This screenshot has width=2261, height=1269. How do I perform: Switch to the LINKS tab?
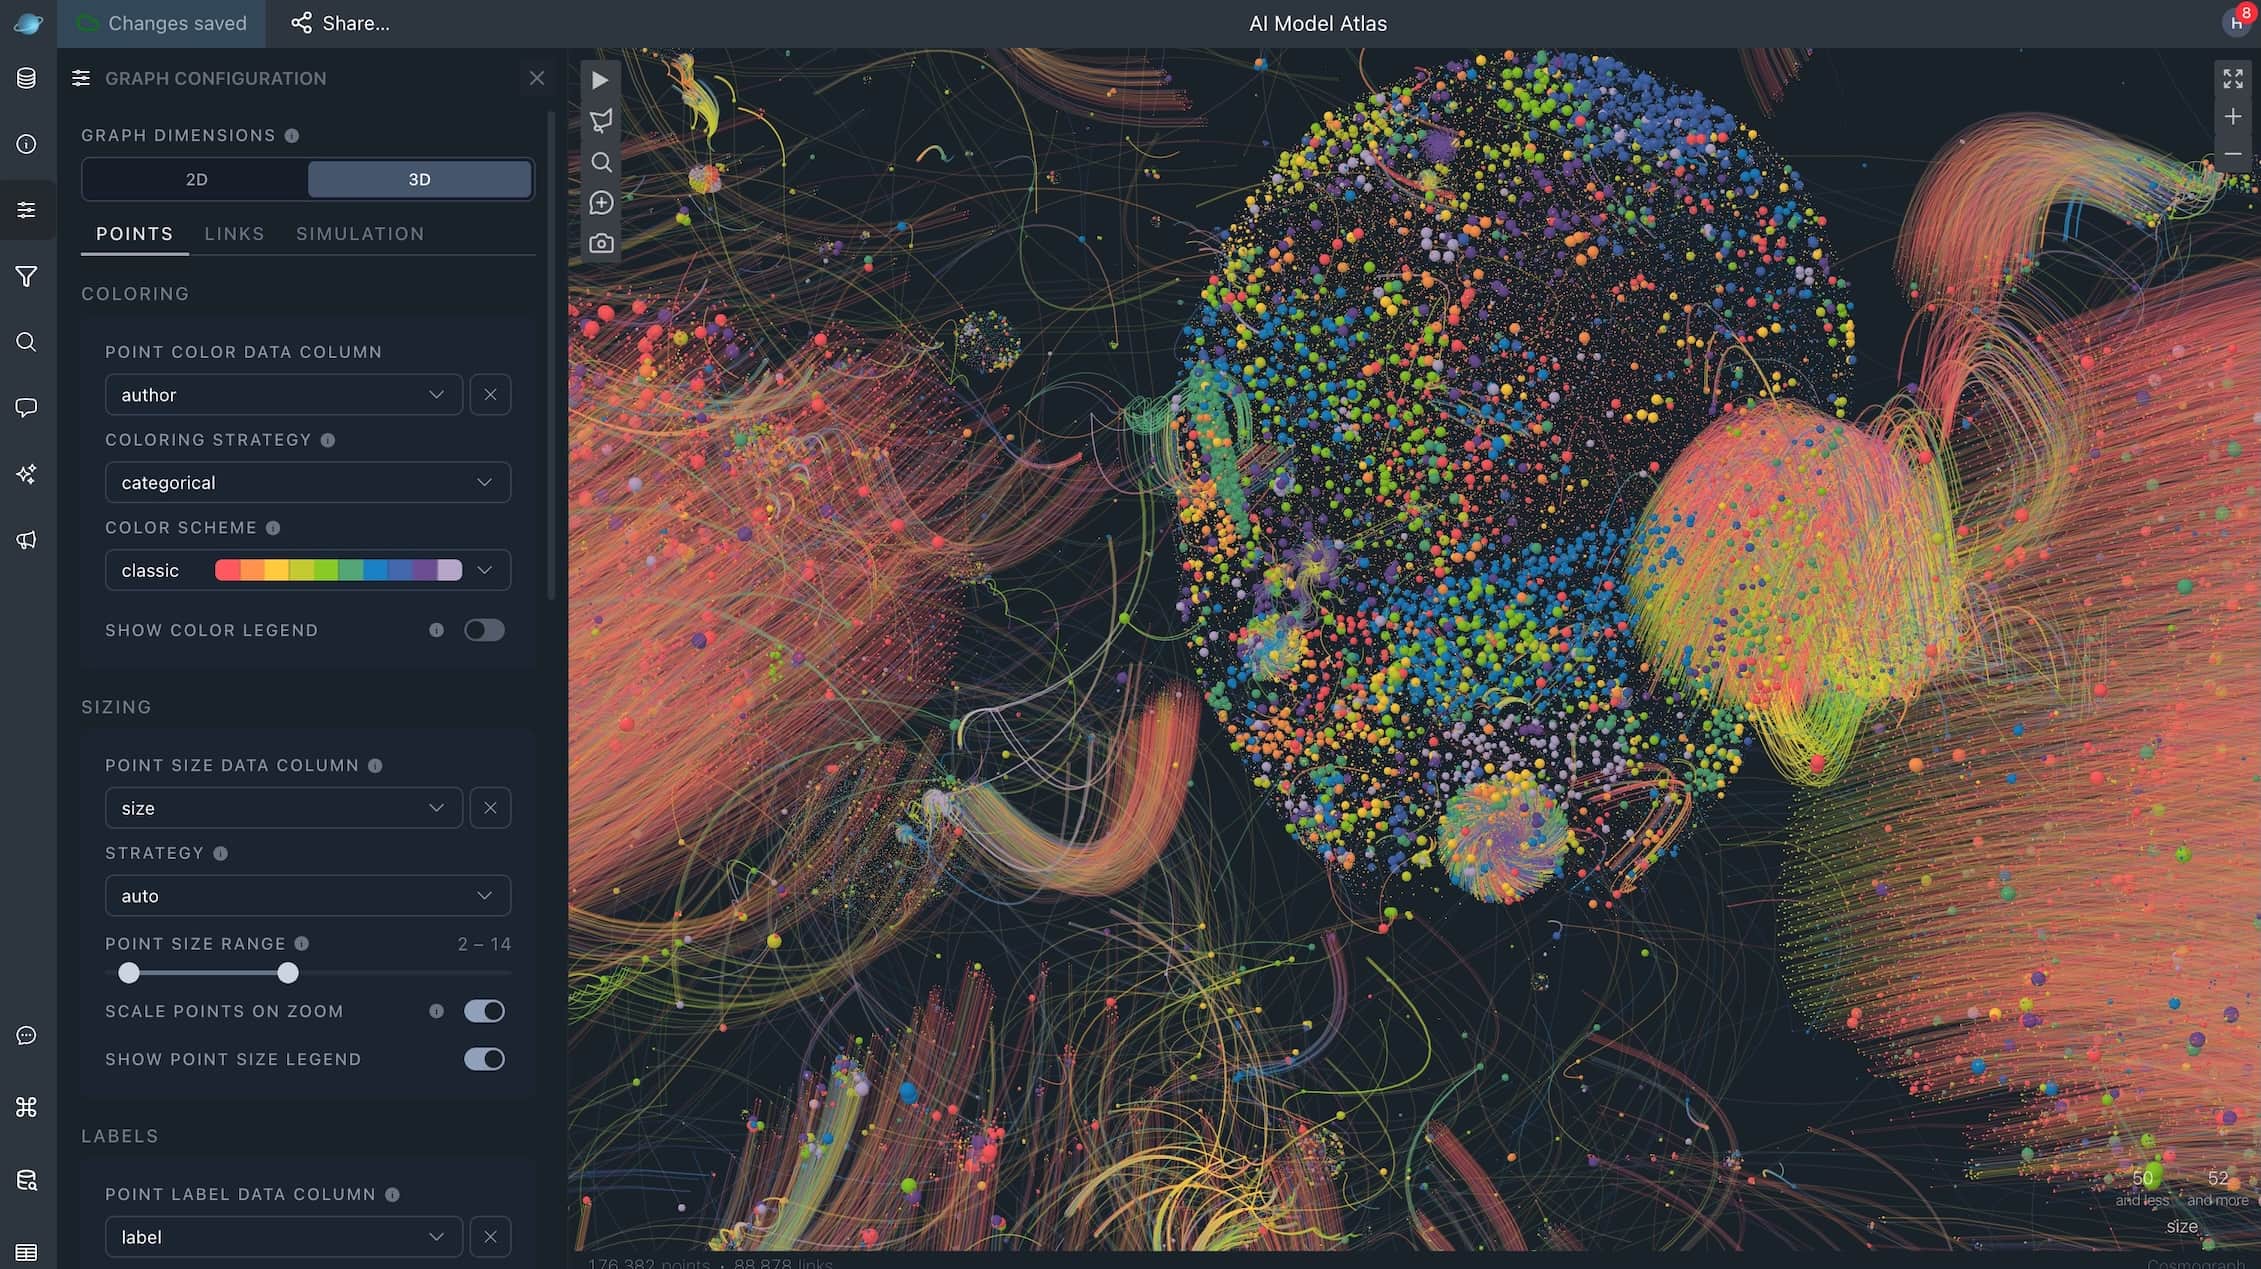(234, 234)
